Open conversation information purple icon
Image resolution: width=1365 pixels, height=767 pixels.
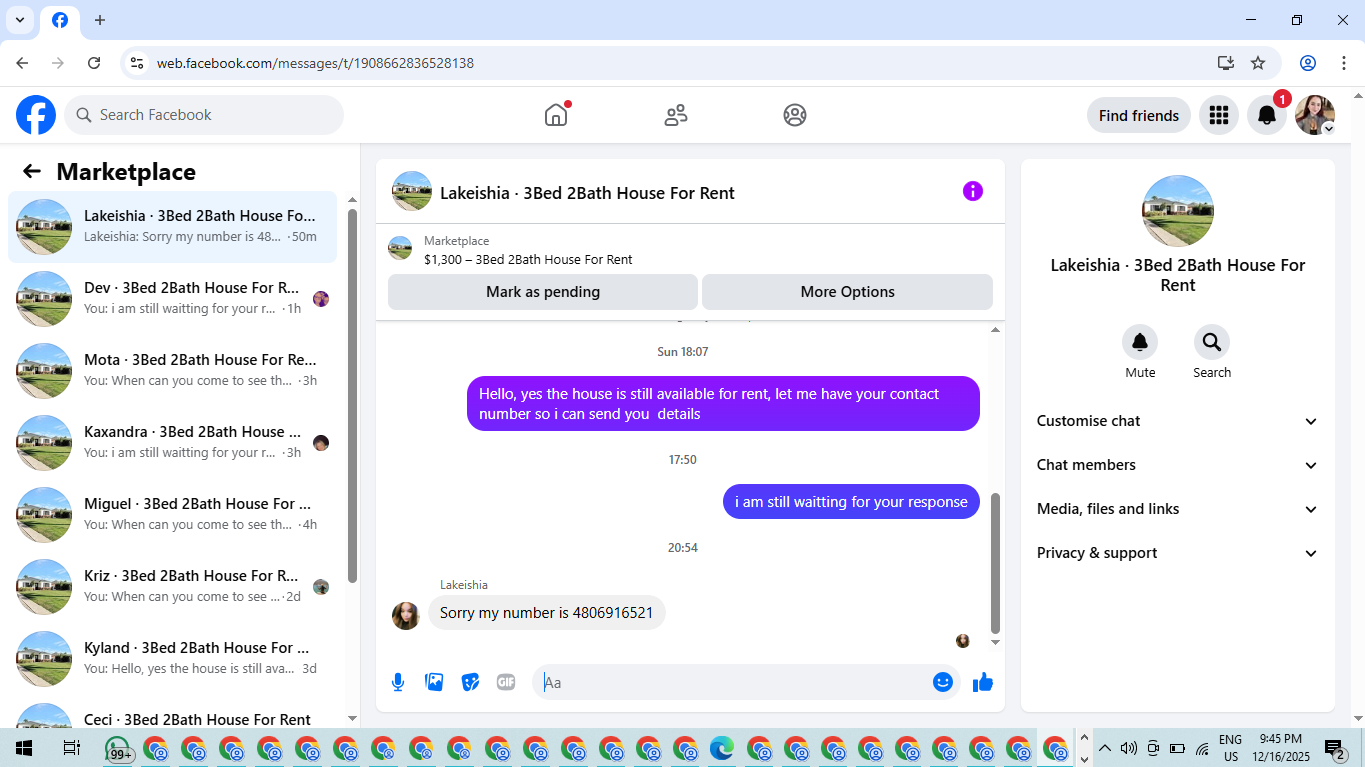[x=973, y=191]
